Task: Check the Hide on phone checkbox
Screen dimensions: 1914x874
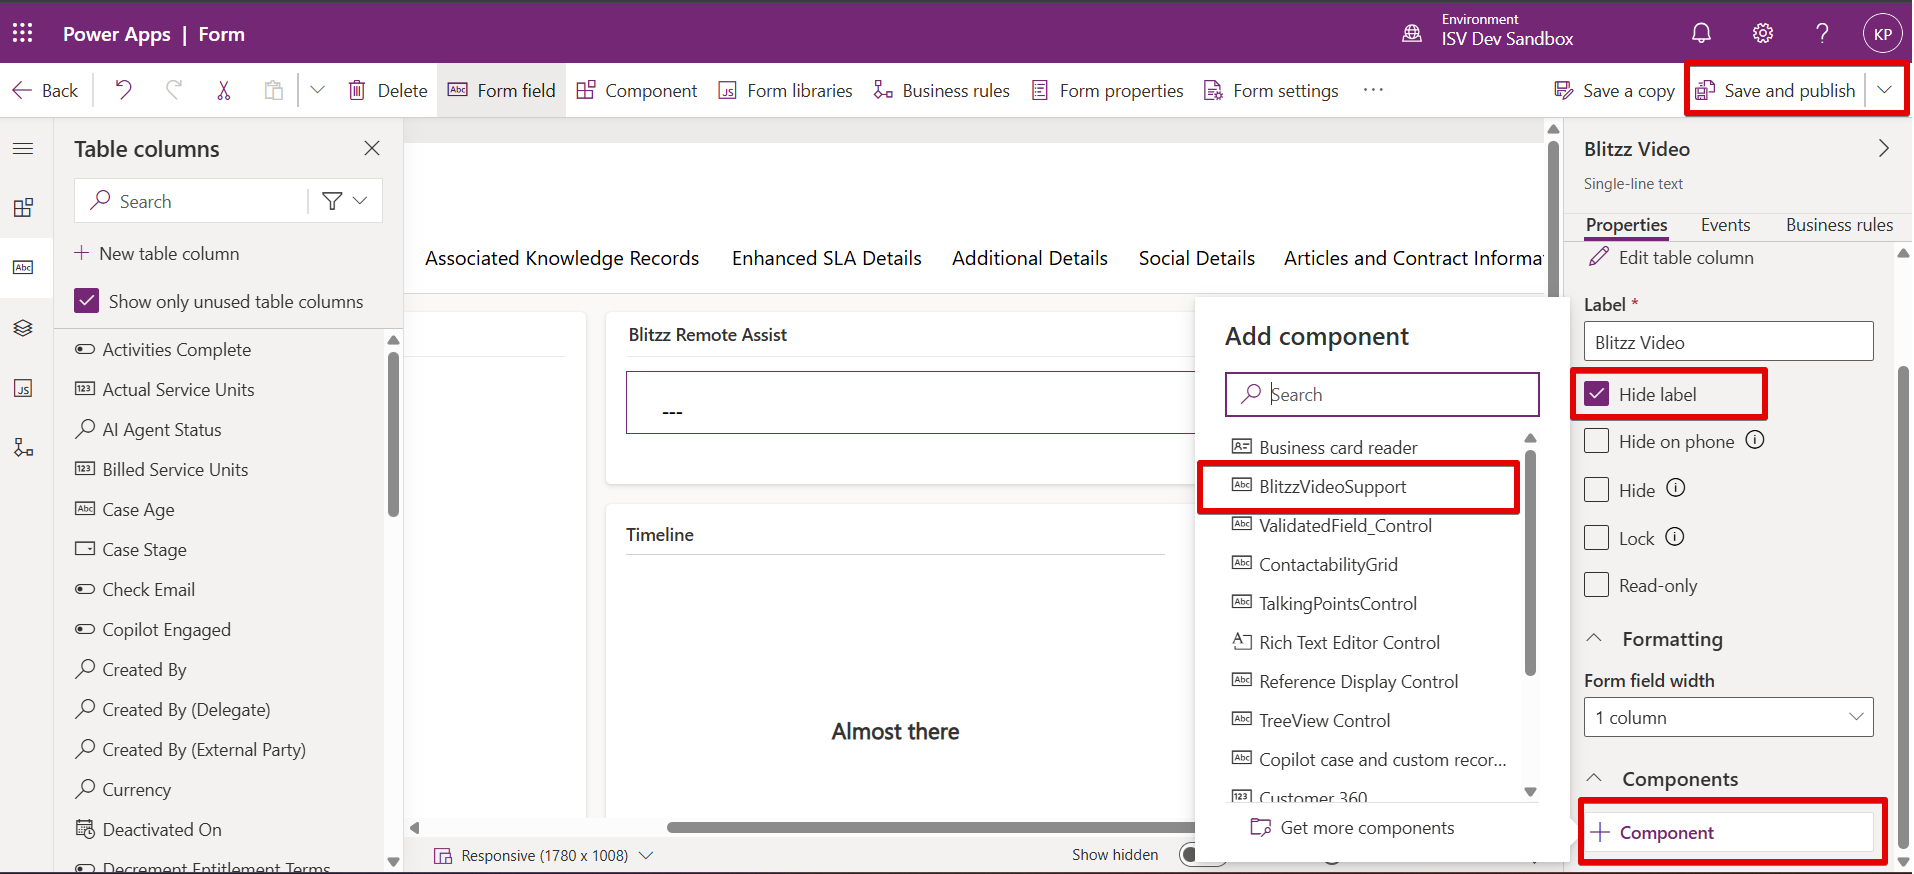Action: (x=1597, y=441)
